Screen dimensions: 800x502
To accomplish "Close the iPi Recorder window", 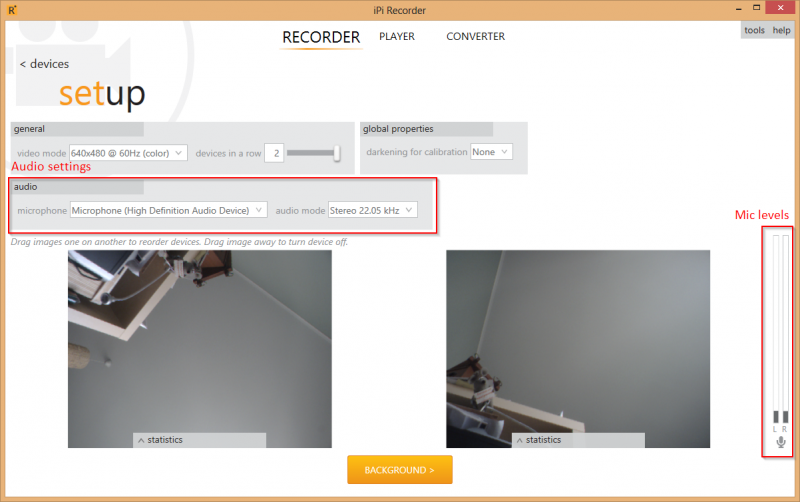I will [x=781, y=8].
